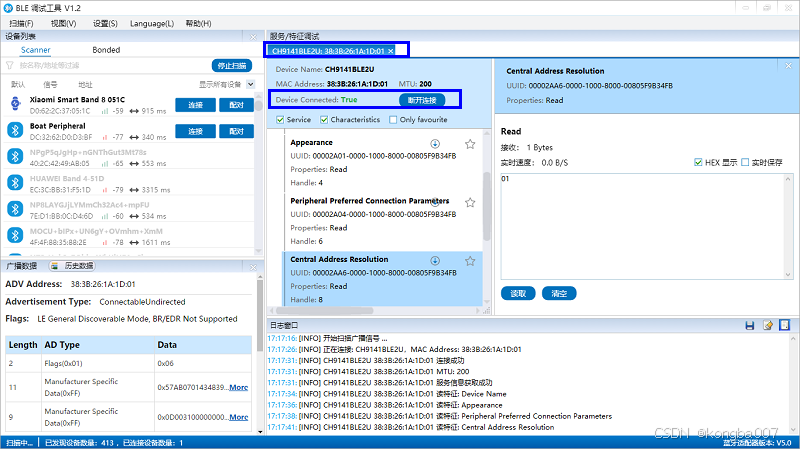Screen dimensions: 800x449
Task: Connect to Boat Peripheral
Action: (x=195, y=131)
